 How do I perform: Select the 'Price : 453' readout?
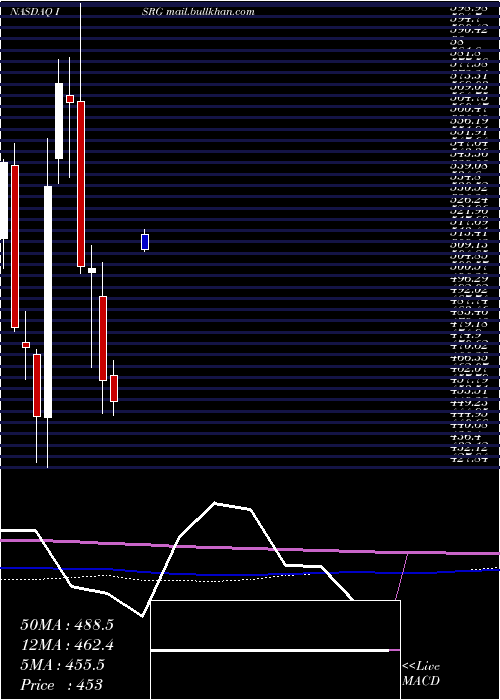click(x=61, y=685)
